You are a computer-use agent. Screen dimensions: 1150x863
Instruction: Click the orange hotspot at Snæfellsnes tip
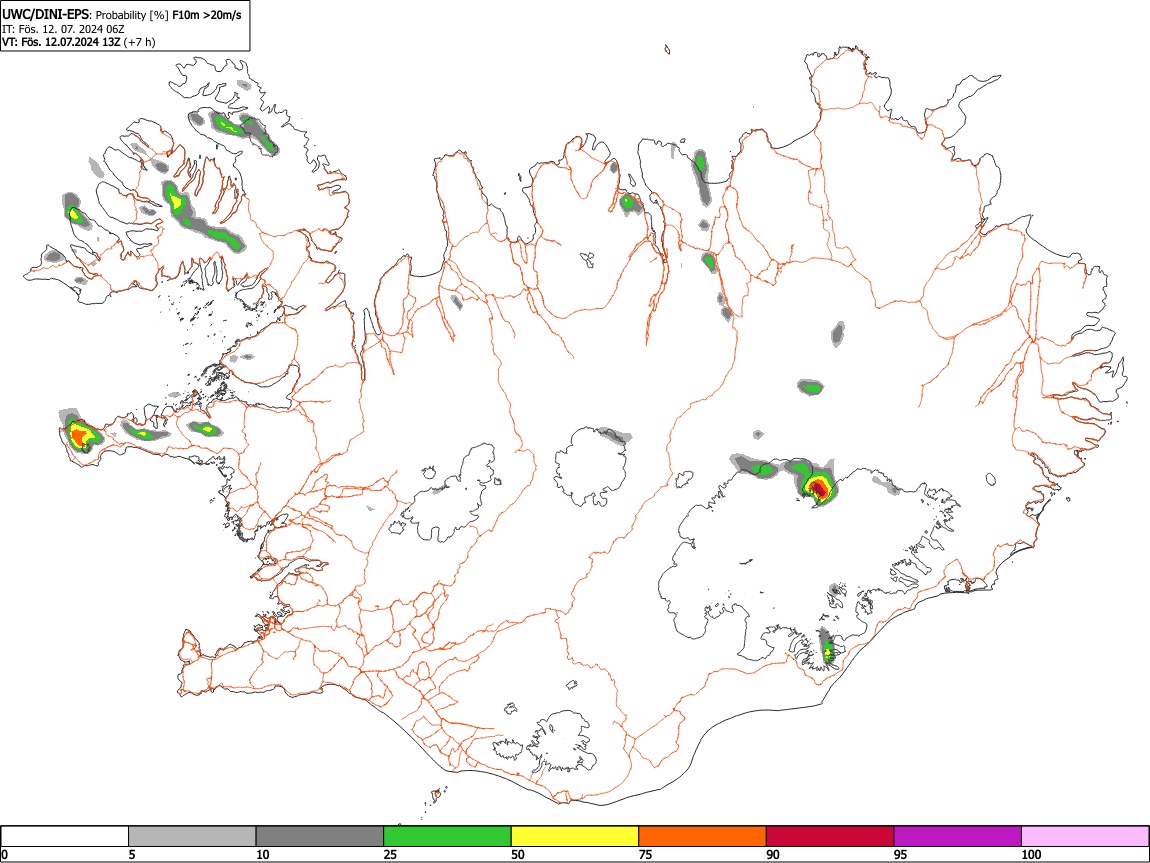tap(80, 436)
